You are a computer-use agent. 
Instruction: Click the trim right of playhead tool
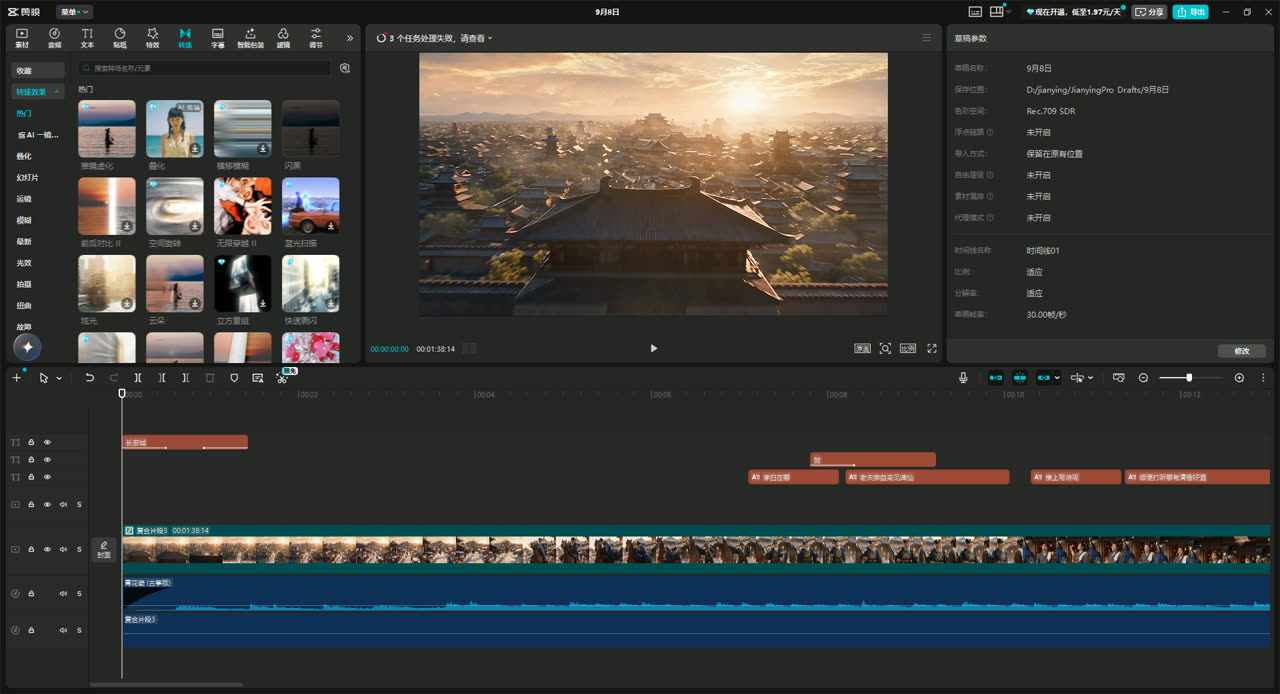coord(186,378)
